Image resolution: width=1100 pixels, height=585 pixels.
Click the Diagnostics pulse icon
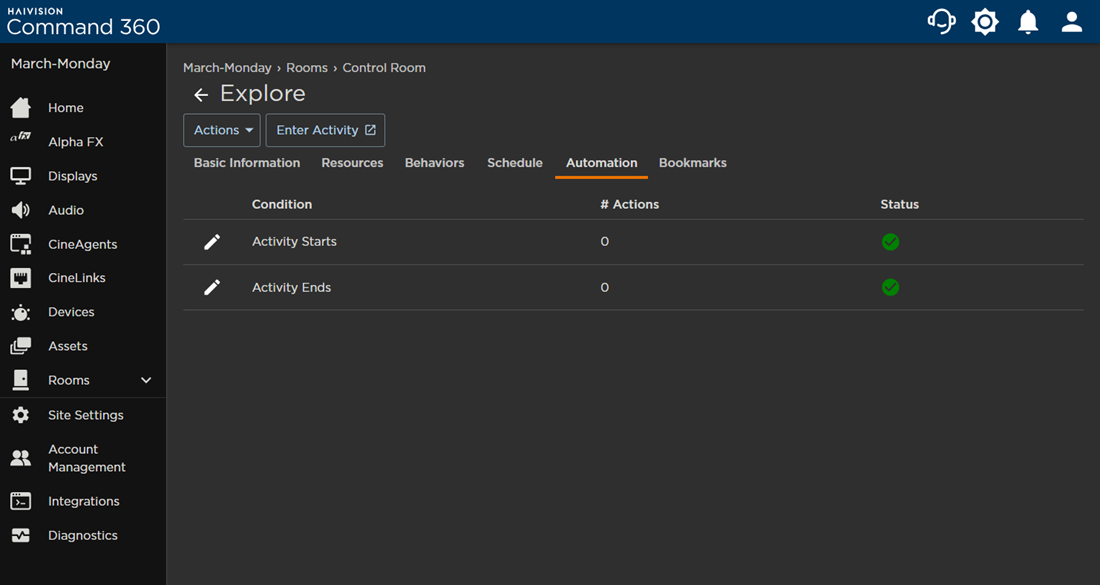click(x=20, y=535)
